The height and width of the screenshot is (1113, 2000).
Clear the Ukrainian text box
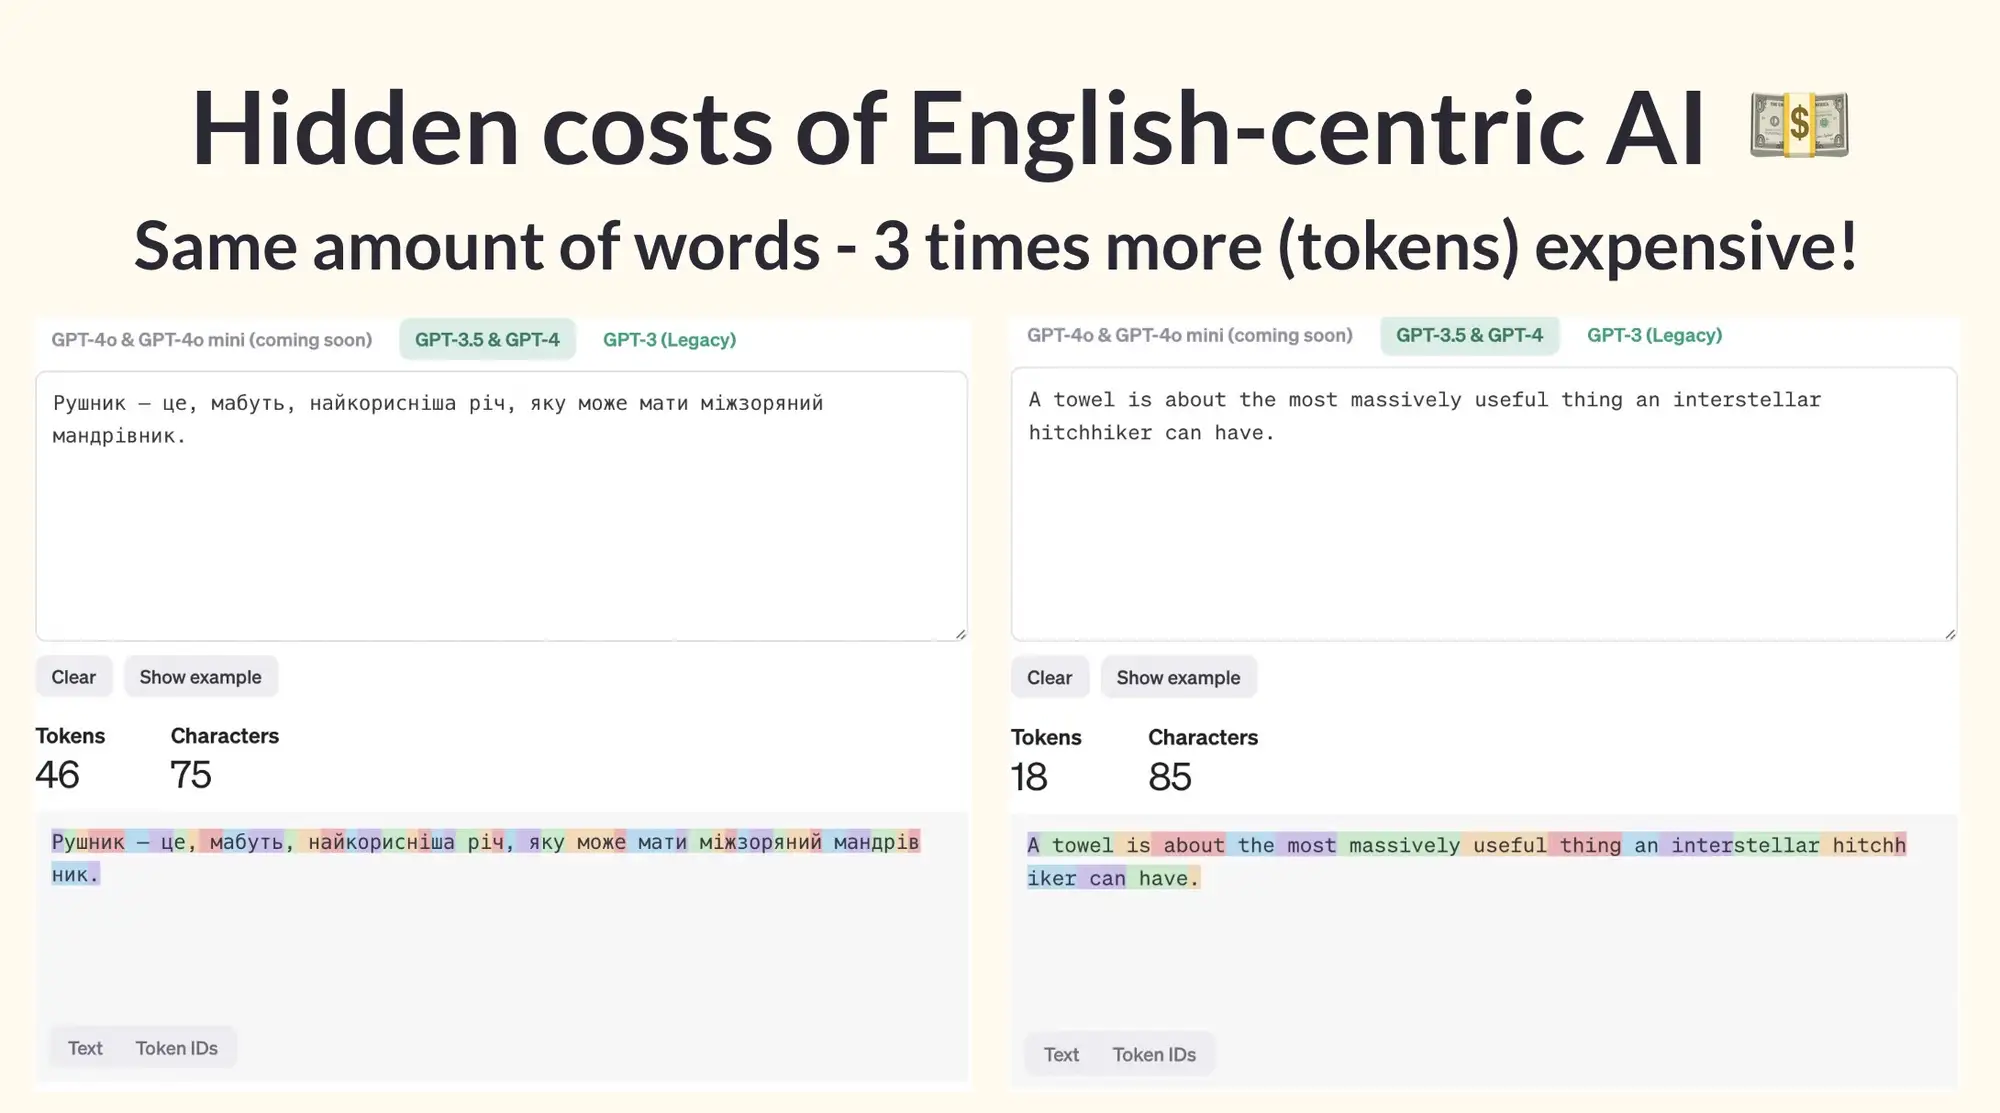pyautogui.click(x=74, y=677)
